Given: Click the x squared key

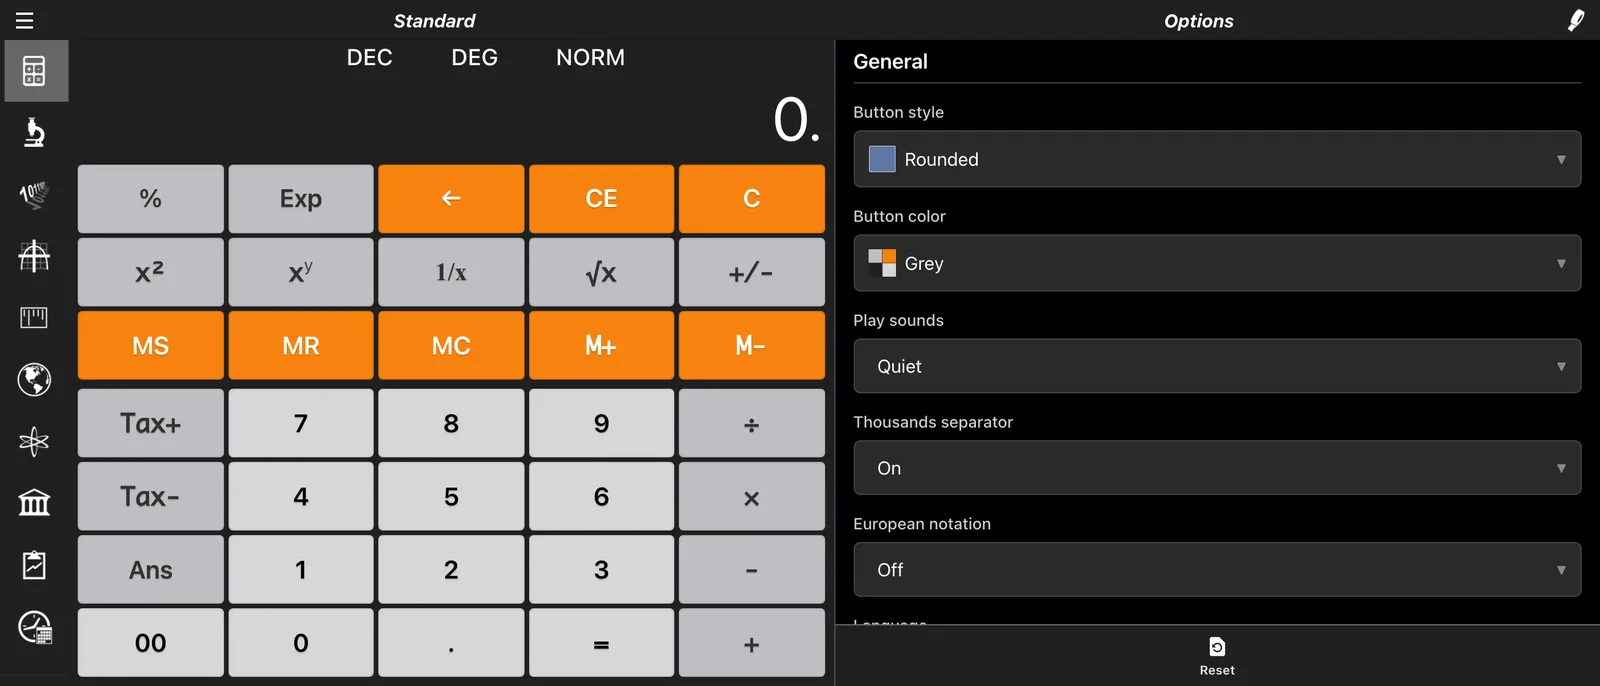Looking at the screenshot, I should [151, 272].
